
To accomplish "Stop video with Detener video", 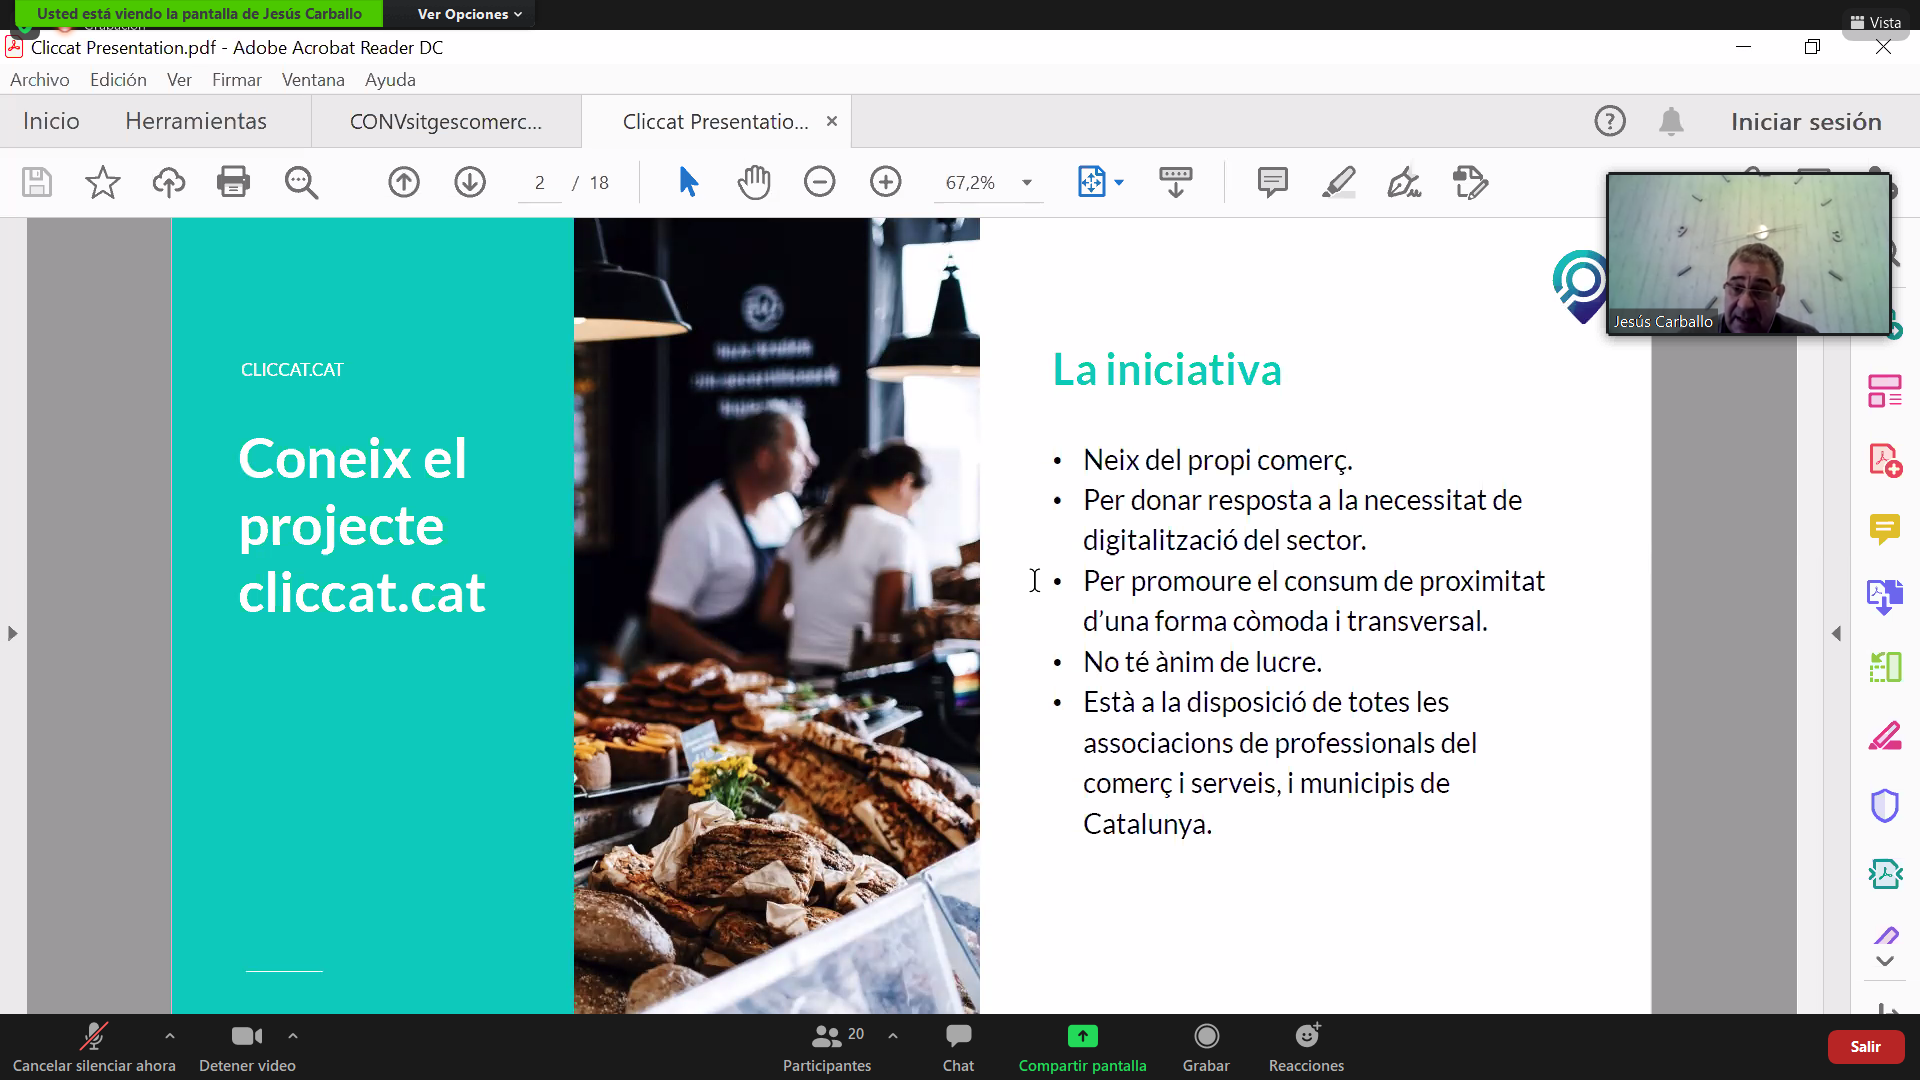I will tap(247, 1047).
